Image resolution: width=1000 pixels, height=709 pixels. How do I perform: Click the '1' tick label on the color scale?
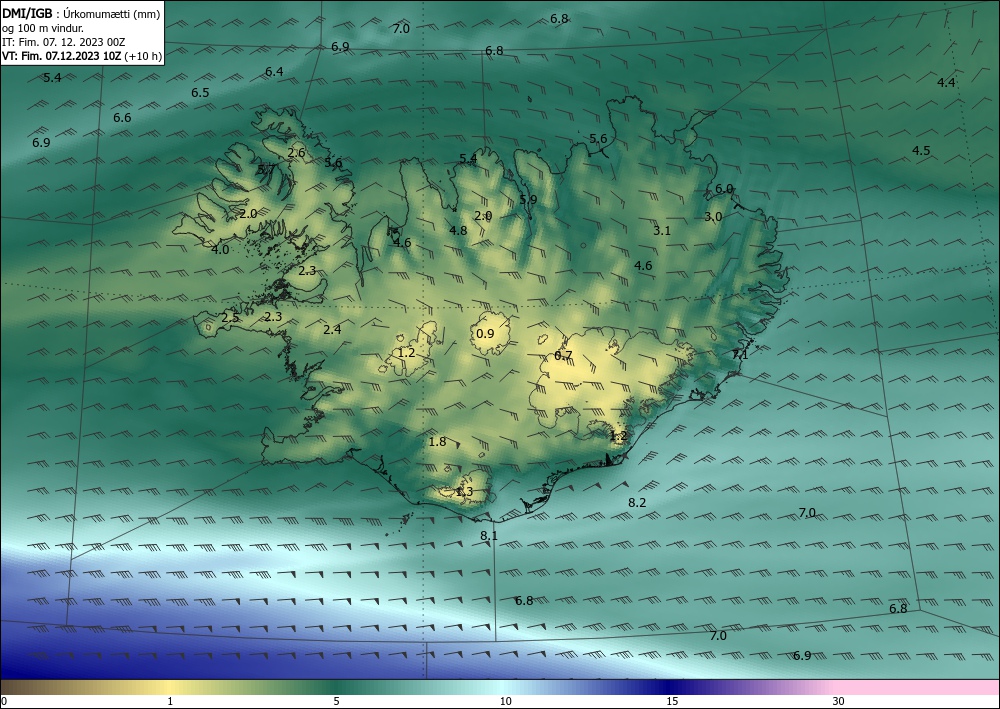pos(170,702)
